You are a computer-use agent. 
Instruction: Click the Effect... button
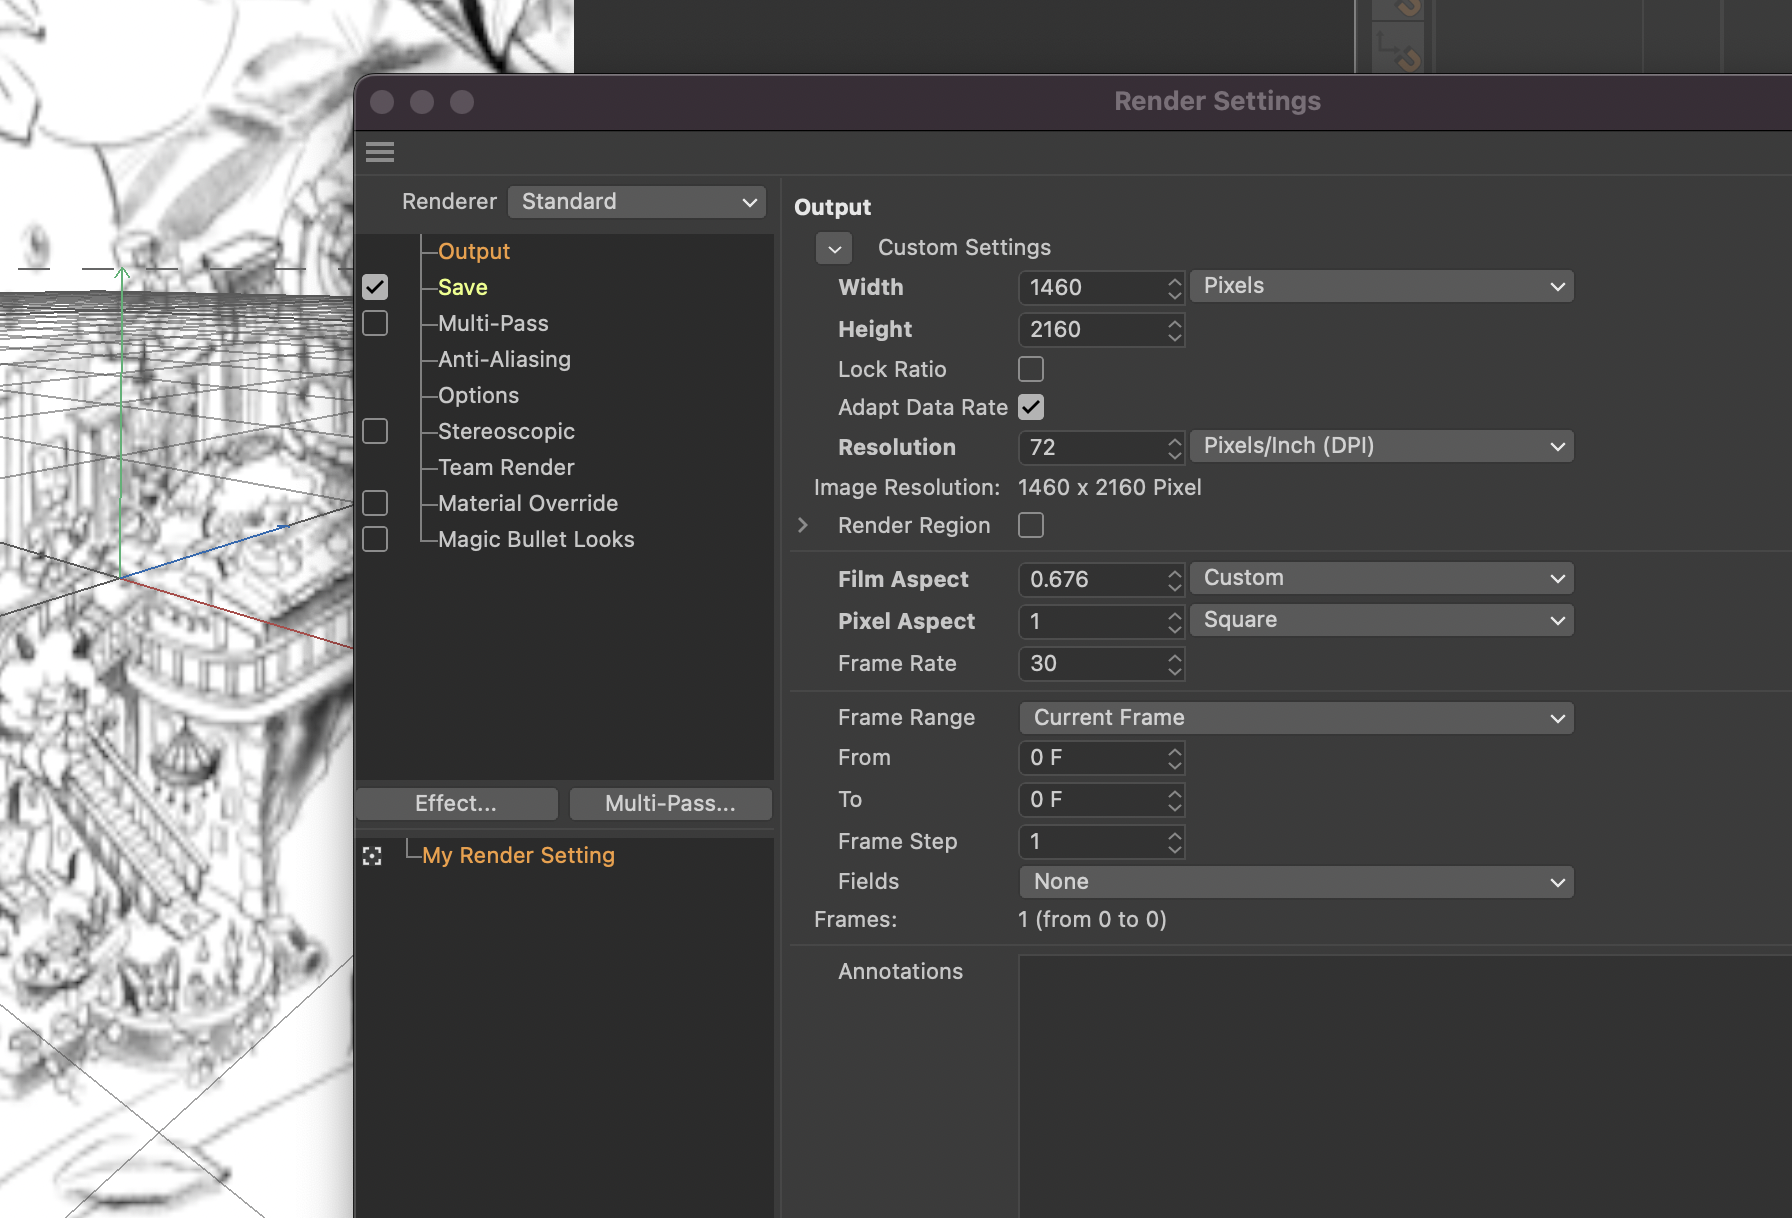[x=456, y=804]
